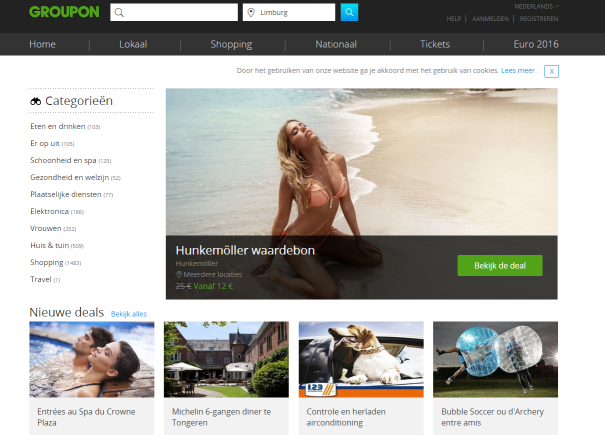Click the Registreren link

point(539,19)
